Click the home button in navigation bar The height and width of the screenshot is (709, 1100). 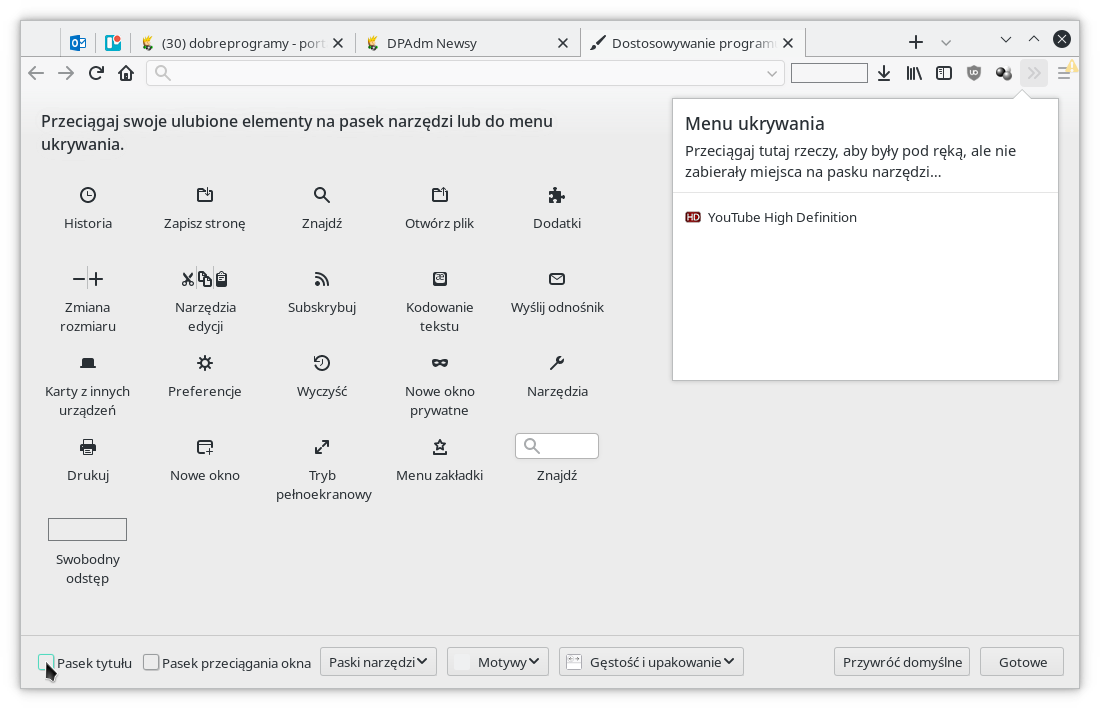(126, 73)
